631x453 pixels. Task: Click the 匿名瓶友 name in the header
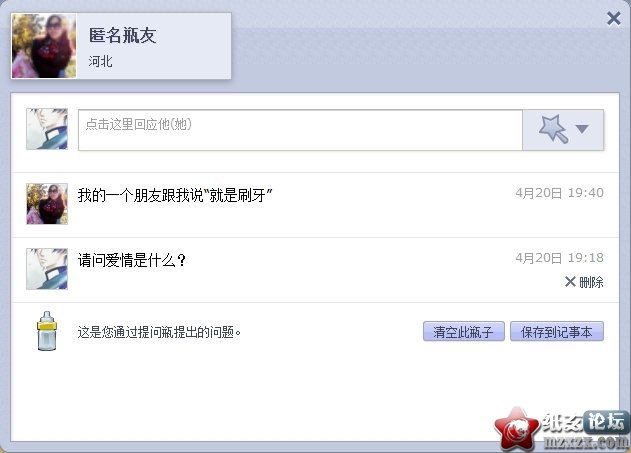coord(122,35)
